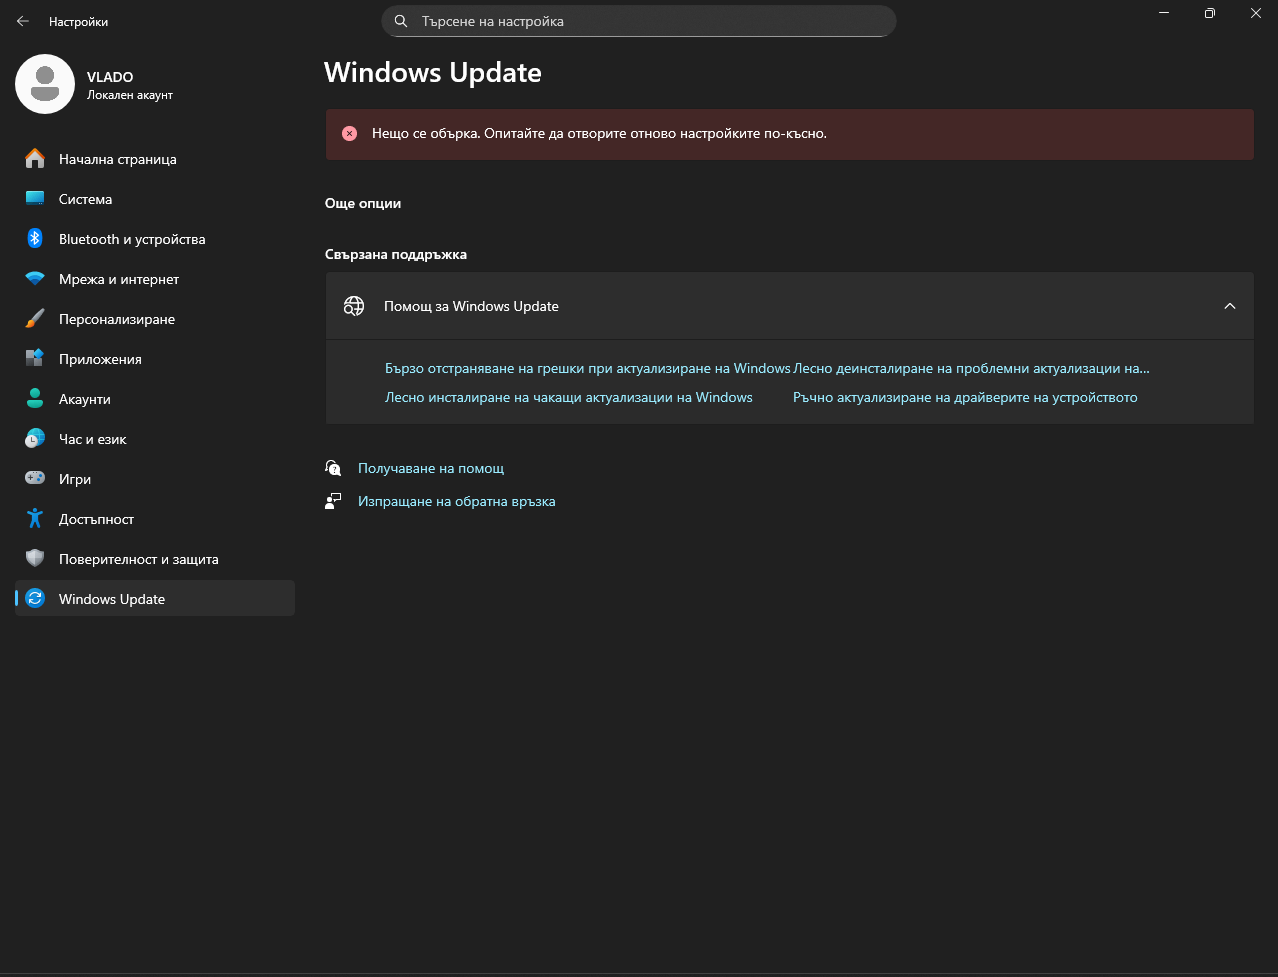
Task: Click the Windows Update sync icon in sidebar
Action: tap(35, 599)
